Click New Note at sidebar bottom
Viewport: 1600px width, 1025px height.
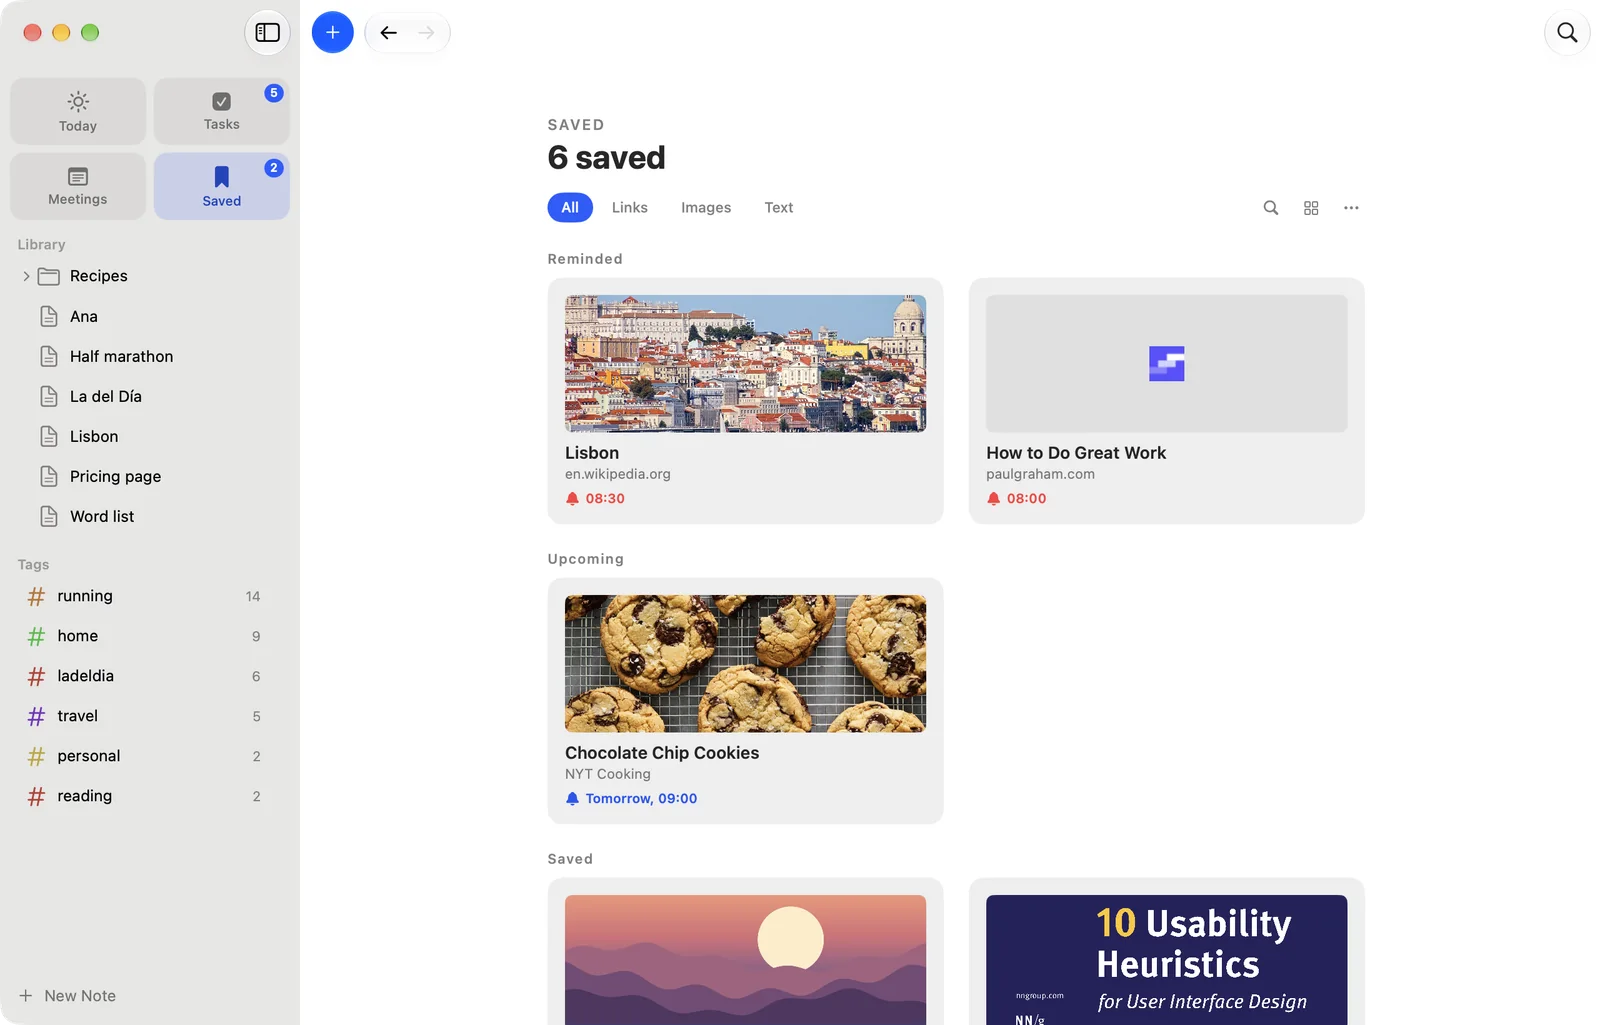[68, 996]
